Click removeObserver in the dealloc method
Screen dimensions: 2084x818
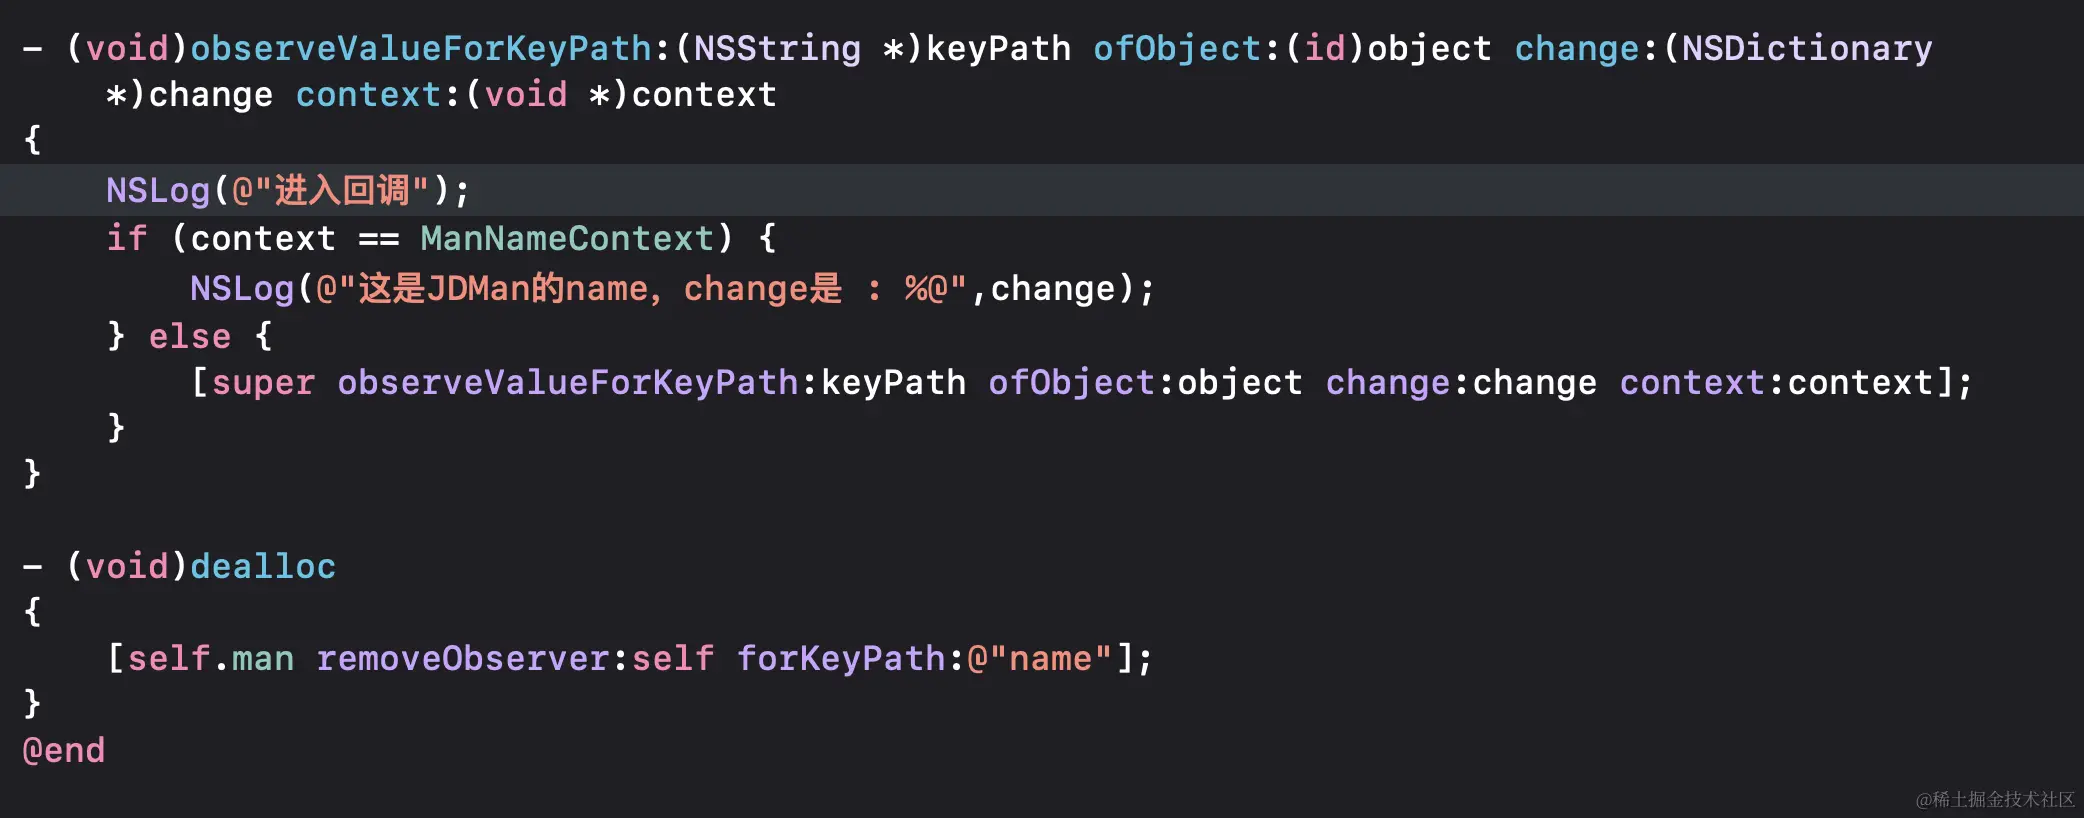[x=463, y=658]
